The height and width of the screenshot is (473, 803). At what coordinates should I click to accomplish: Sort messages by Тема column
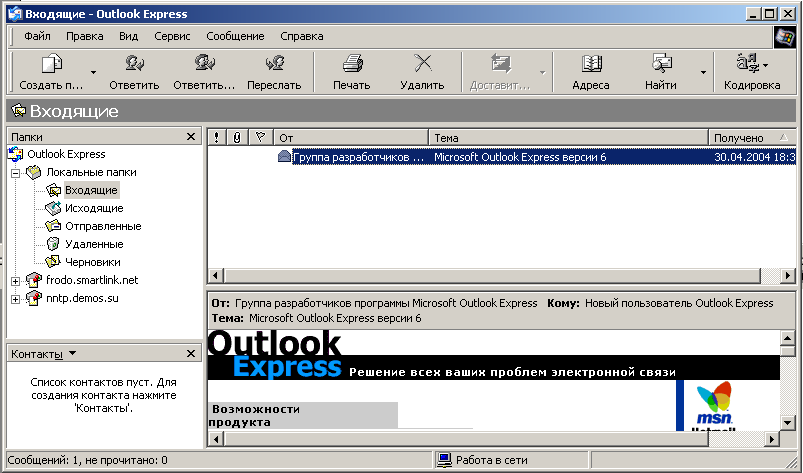568,137
